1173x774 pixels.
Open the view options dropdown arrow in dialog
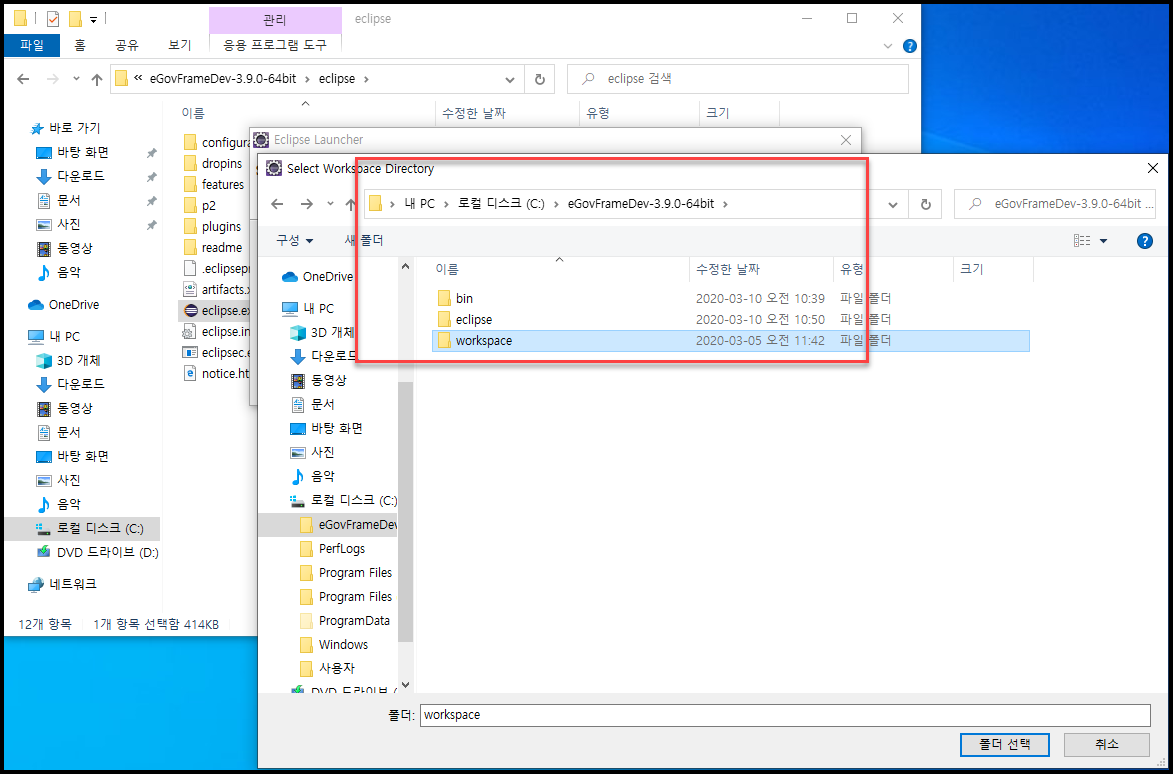click(1103, 241)
